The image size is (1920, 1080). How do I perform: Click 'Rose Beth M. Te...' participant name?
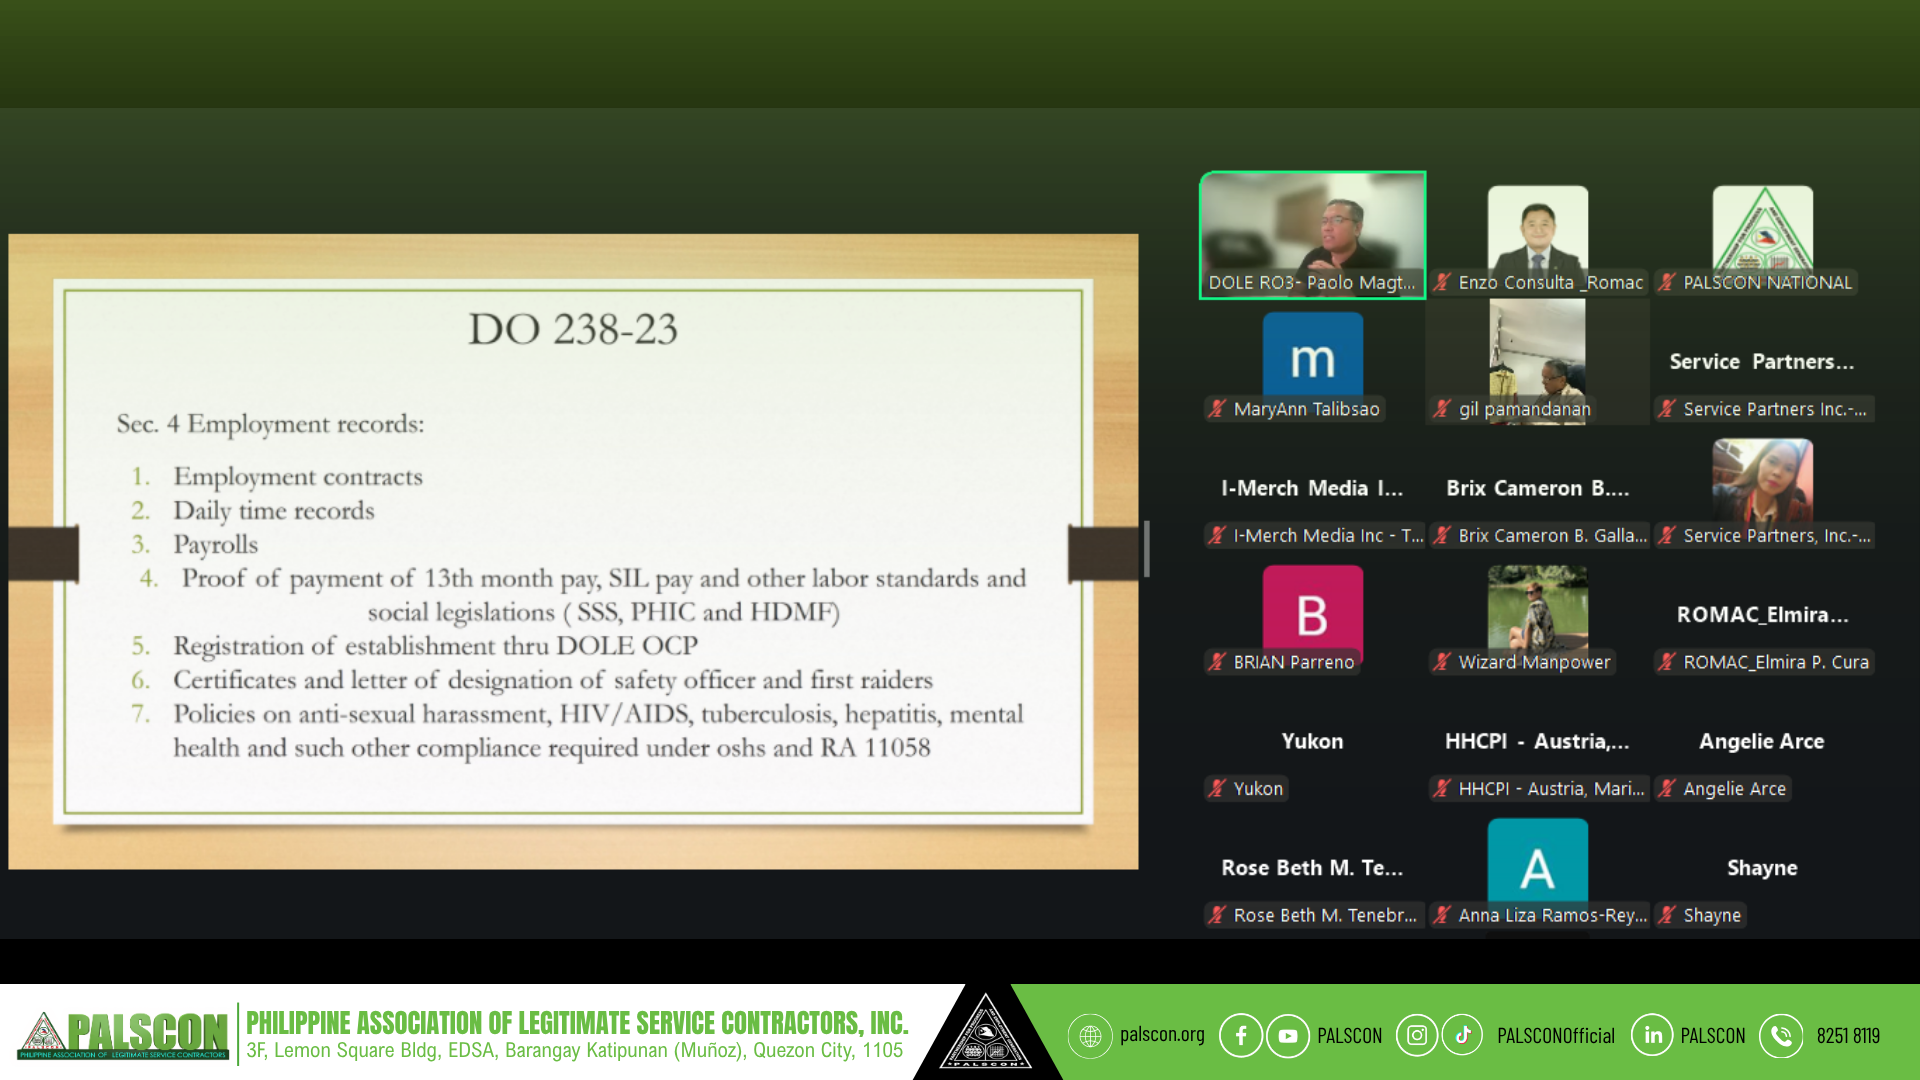1312,868
